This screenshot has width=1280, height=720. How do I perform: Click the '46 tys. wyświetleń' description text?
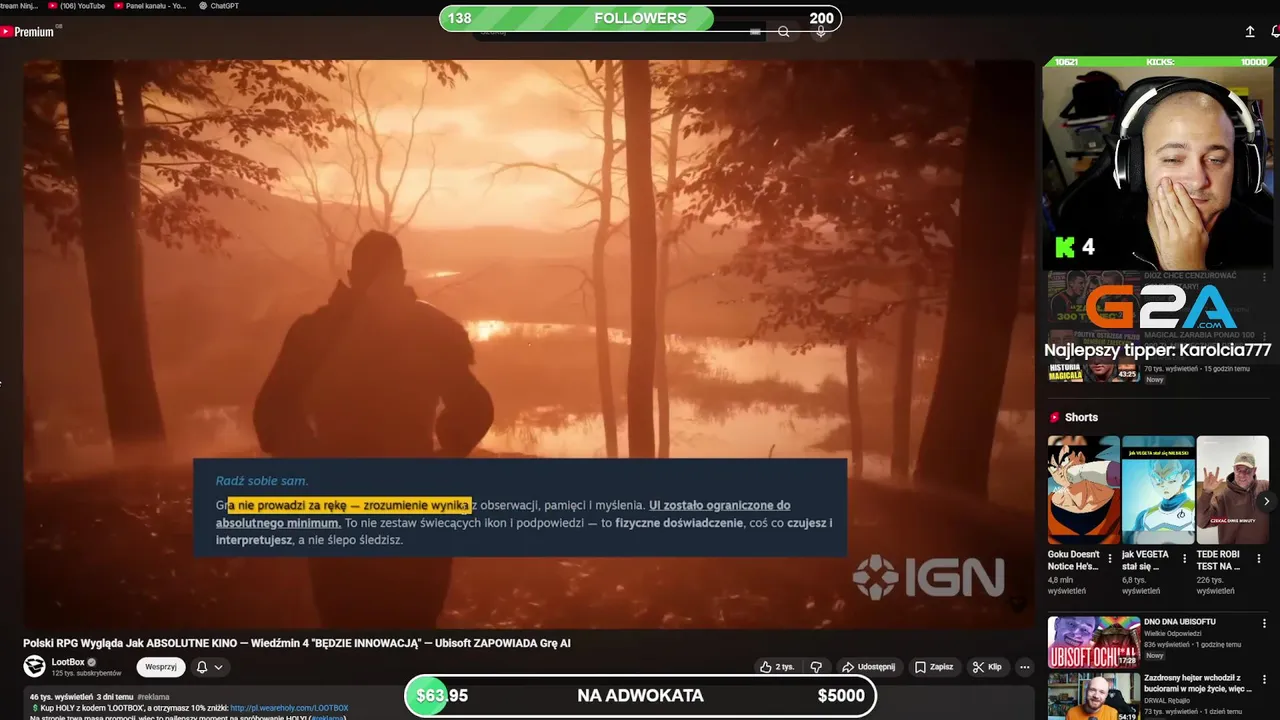(61, 697)
